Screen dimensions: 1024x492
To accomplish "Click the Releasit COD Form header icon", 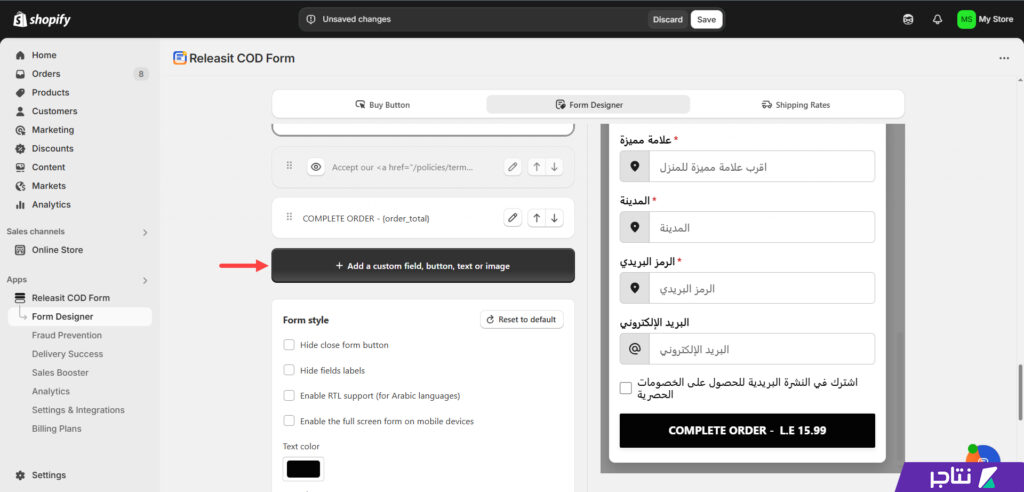I will [180, 58].
